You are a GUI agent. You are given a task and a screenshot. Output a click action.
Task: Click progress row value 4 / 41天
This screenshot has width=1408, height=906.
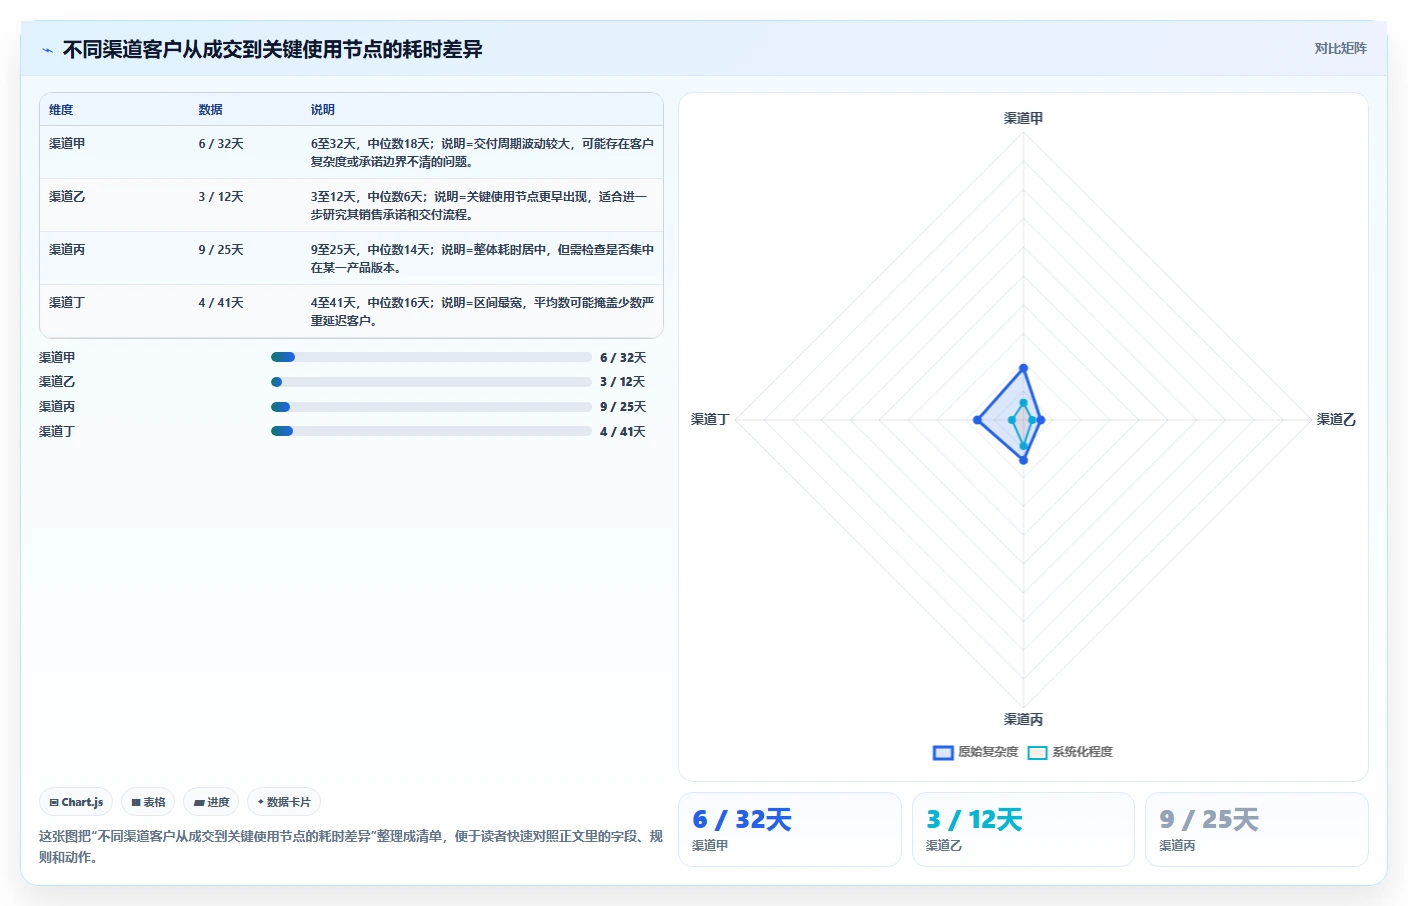(623, 432)
